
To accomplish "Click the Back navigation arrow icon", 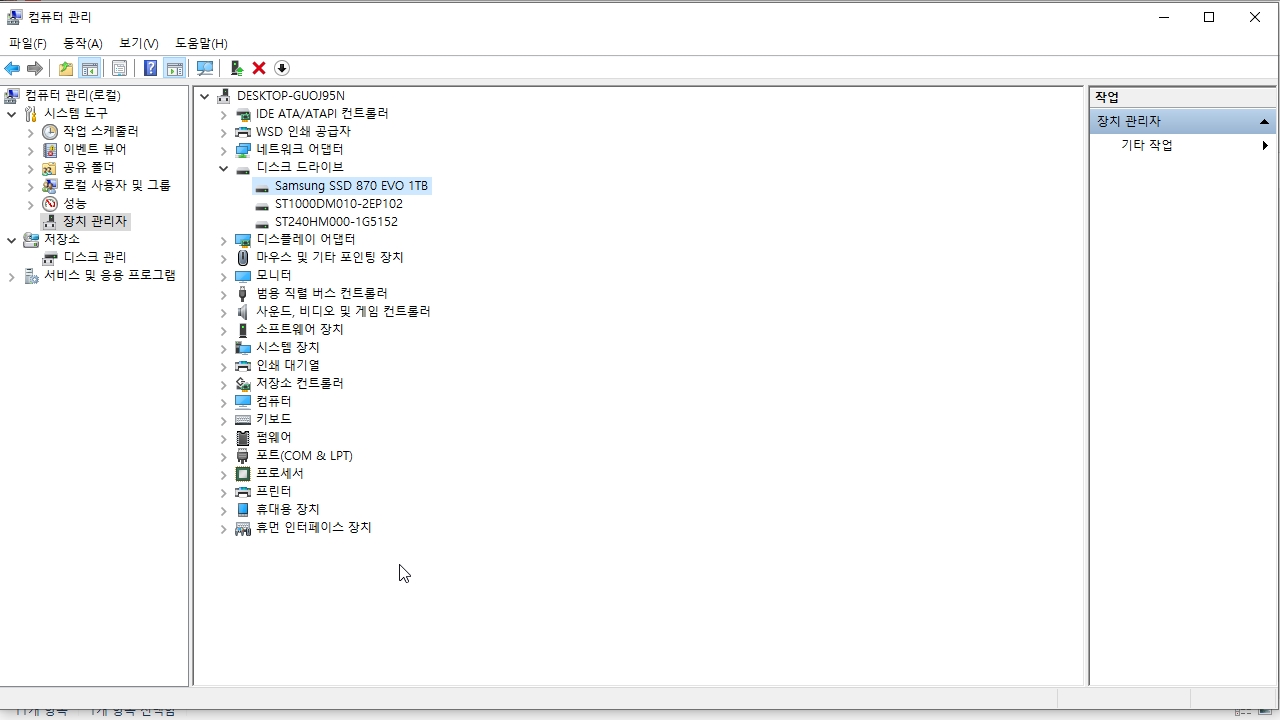I will pos(11,67).
